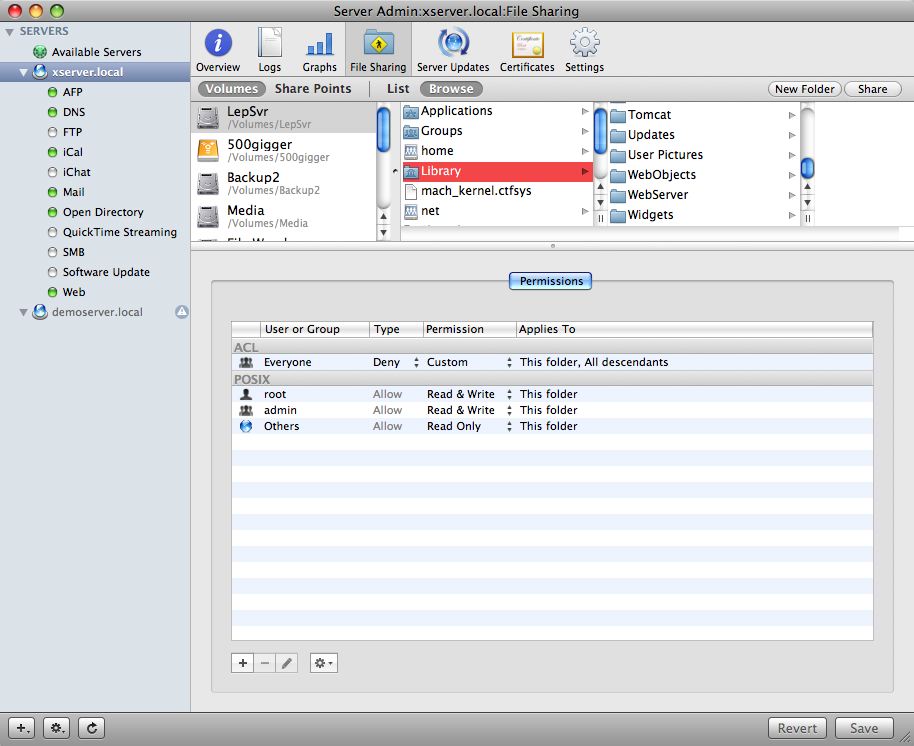Select the FTP service
The width and height of the screenshot is (914, 746).
point(95,132)
